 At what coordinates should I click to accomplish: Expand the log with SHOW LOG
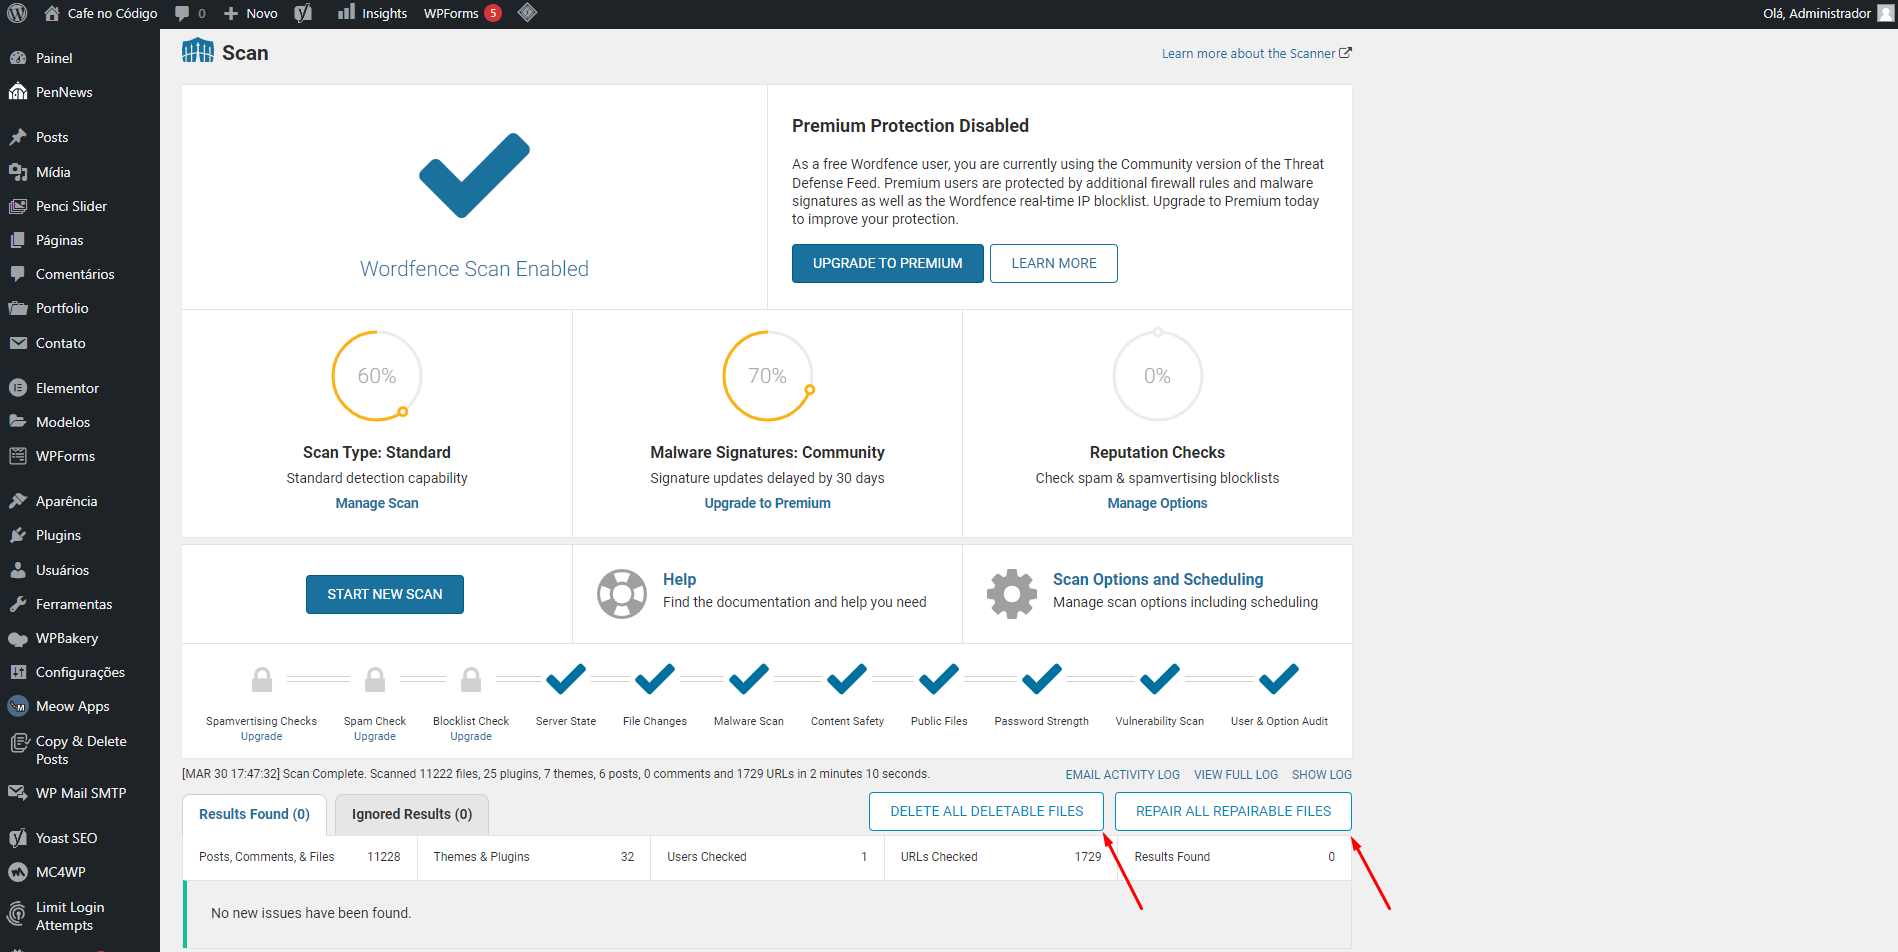click(1322, 775)
